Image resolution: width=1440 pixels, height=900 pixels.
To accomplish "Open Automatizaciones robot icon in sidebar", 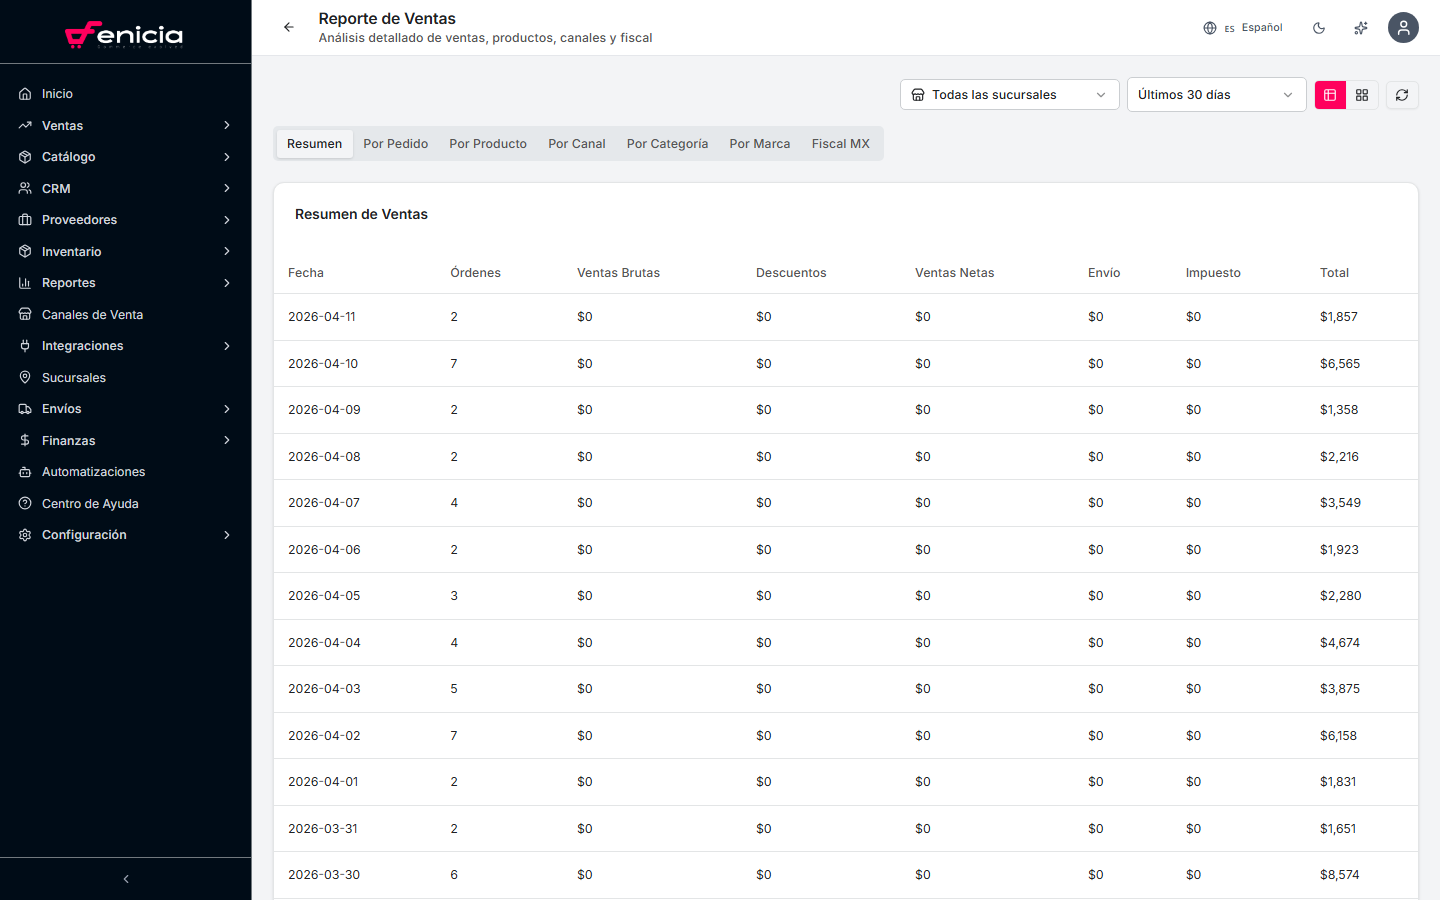I will [24, 471].
